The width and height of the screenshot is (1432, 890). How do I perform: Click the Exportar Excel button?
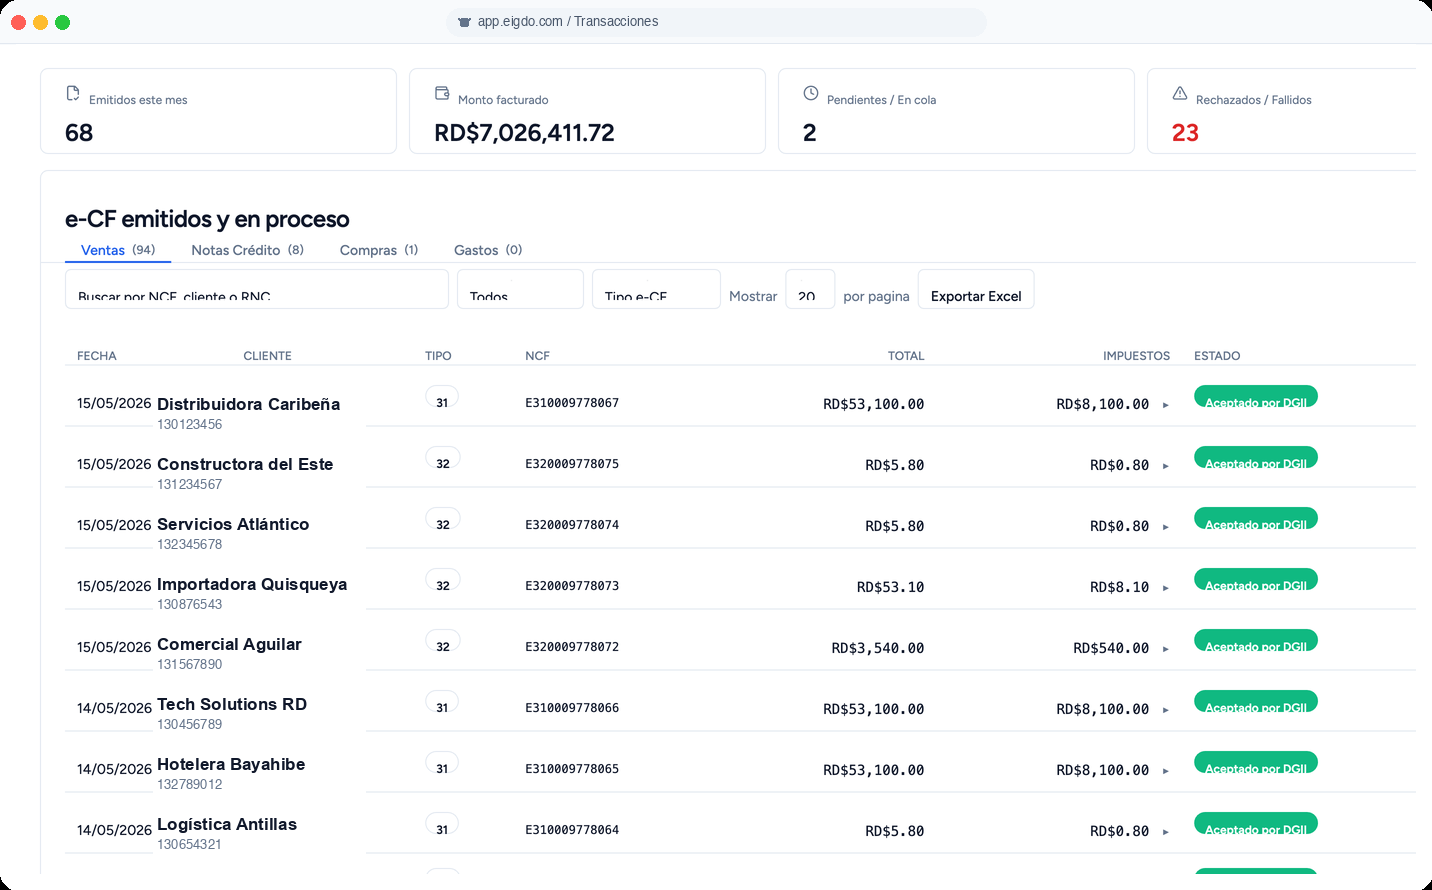(976, 289)
